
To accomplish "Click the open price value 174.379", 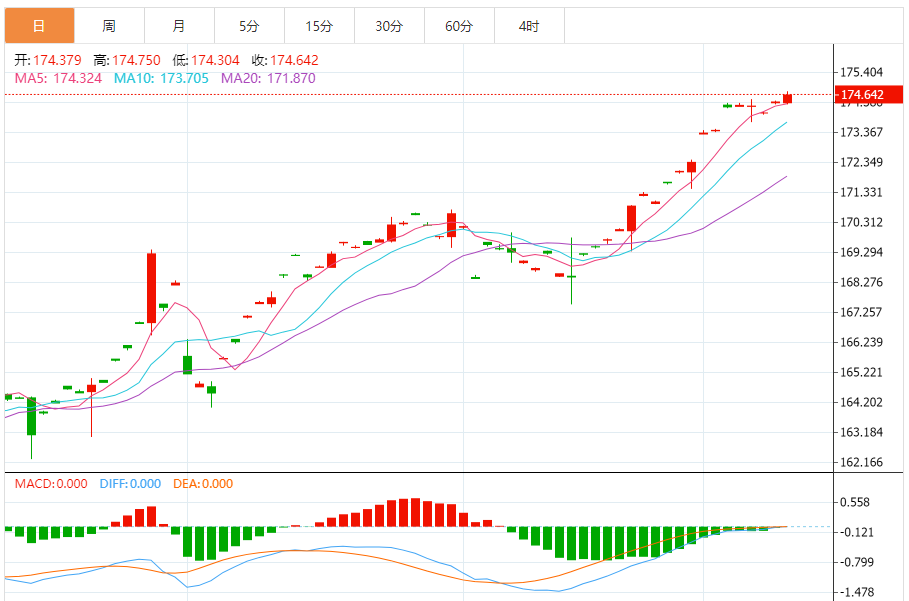I will click(57, 60).
